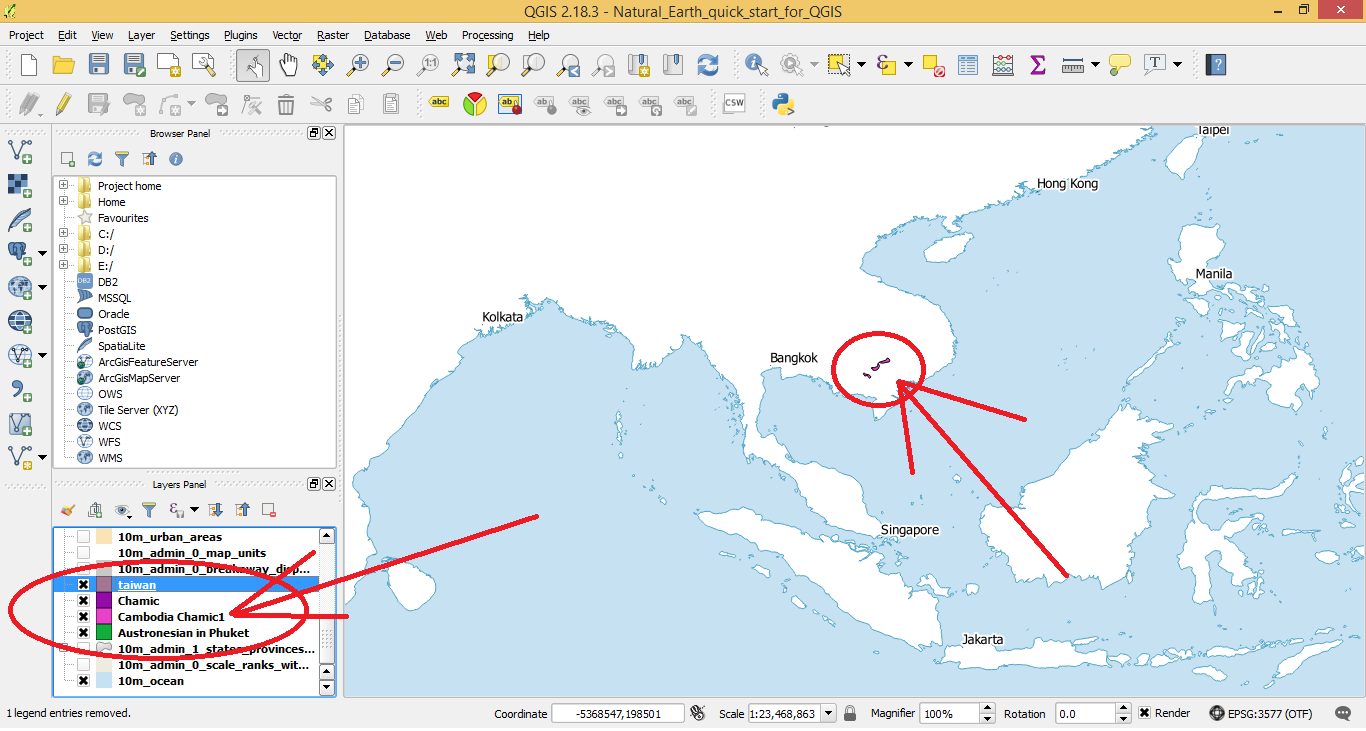Click the Coordinate input field
Image resolution: width=1366 pixels, height=731 pixels.
pyautogui.click(x=618, y=714)
